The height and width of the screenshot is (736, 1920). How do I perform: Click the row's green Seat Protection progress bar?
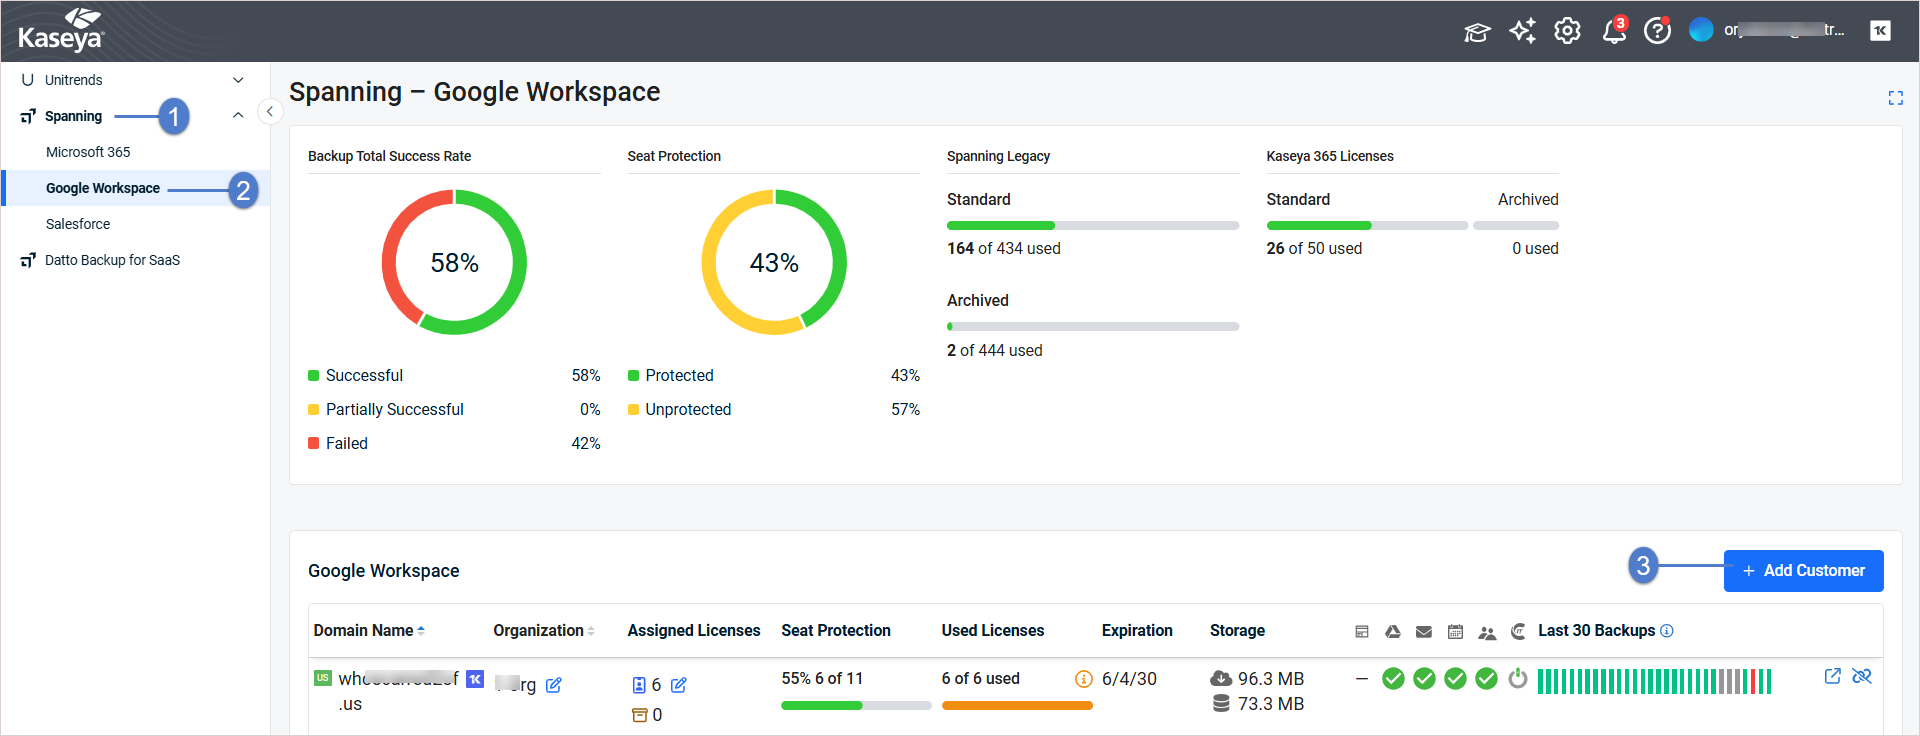[856, 706]
